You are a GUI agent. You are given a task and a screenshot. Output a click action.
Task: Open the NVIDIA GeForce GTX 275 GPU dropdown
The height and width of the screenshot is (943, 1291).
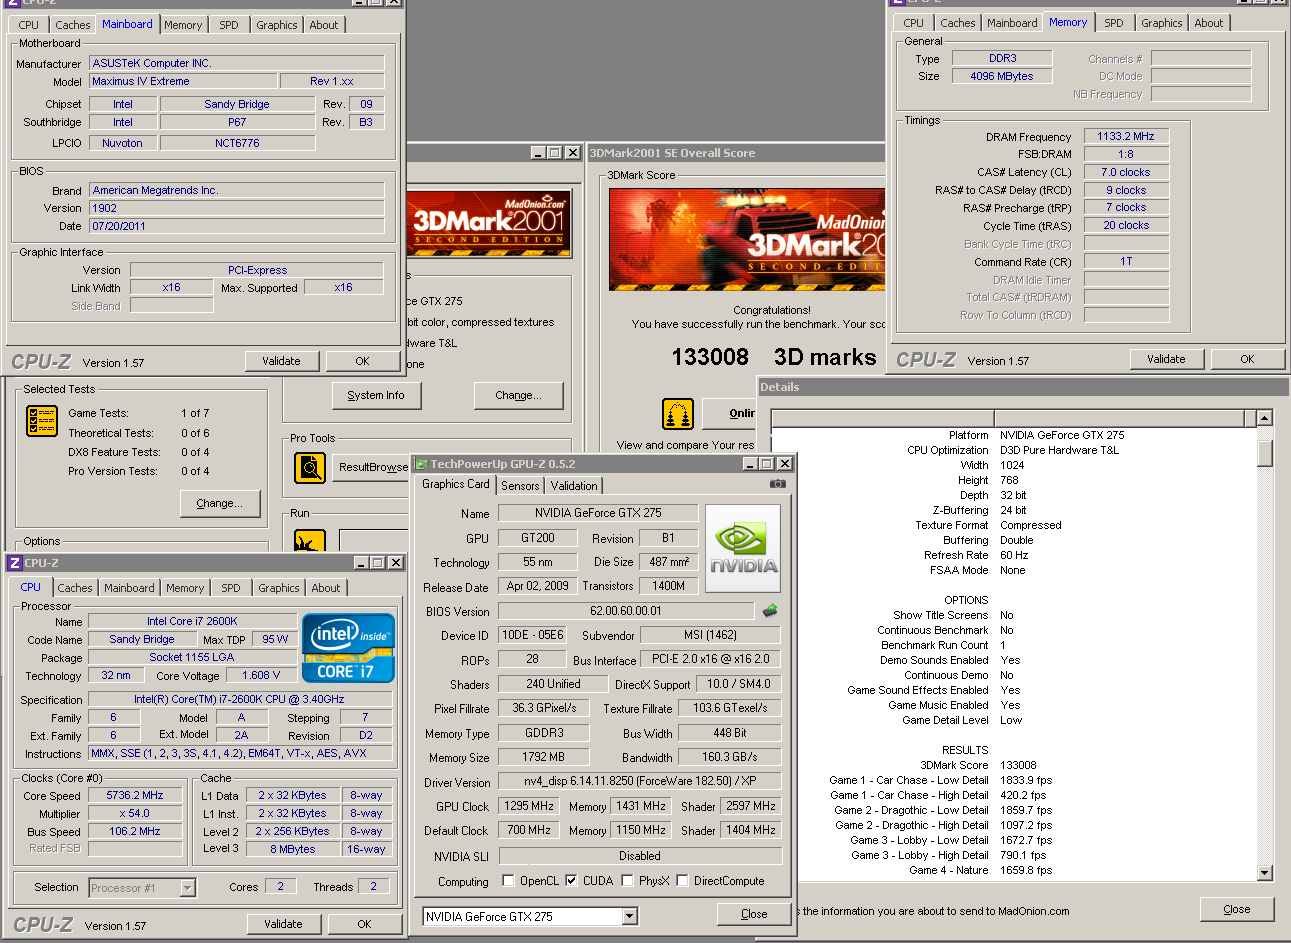(629, 917)
